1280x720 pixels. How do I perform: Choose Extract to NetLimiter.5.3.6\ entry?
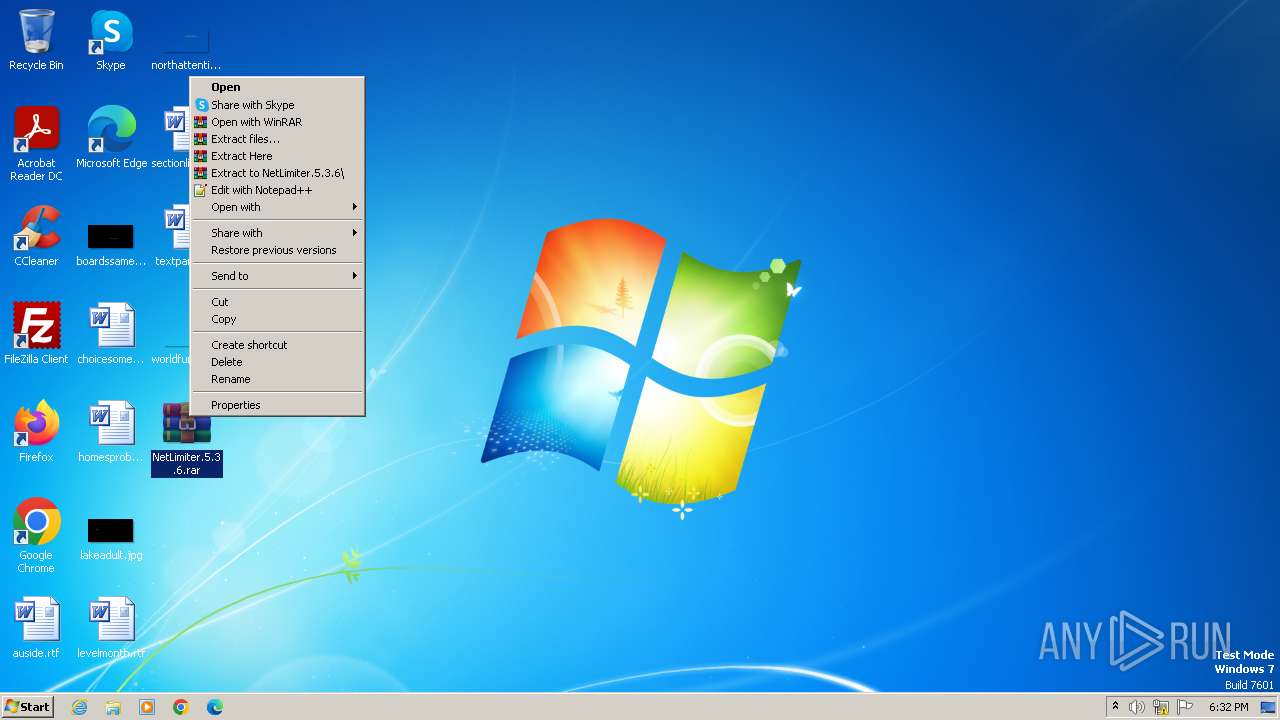(x=278, y=173)
